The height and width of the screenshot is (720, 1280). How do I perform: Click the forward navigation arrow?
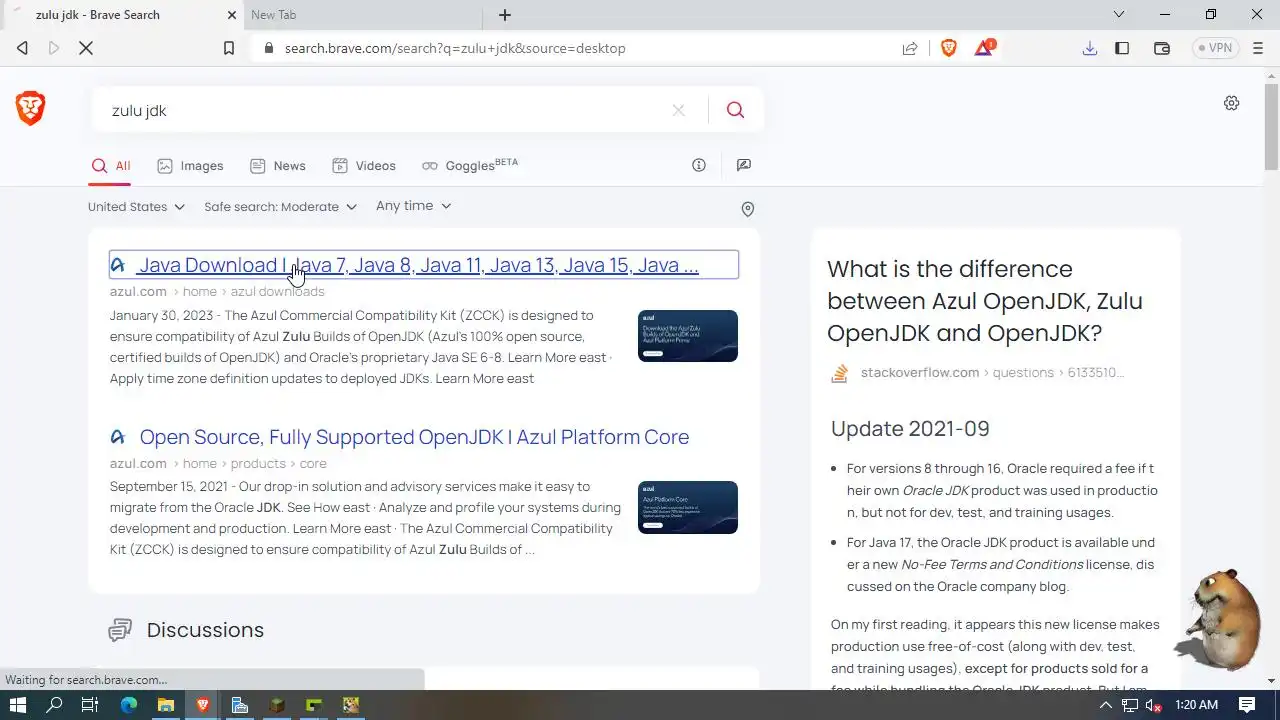point(54,48)
